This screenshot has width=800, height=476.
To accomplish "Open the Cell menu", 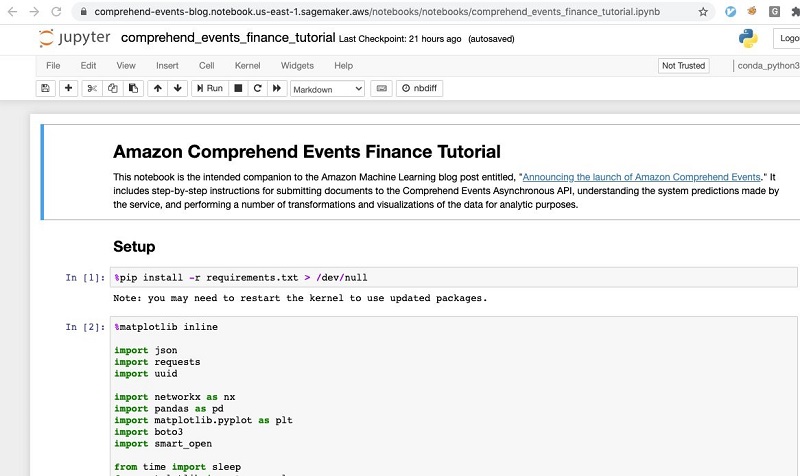I will pos(207,65).
